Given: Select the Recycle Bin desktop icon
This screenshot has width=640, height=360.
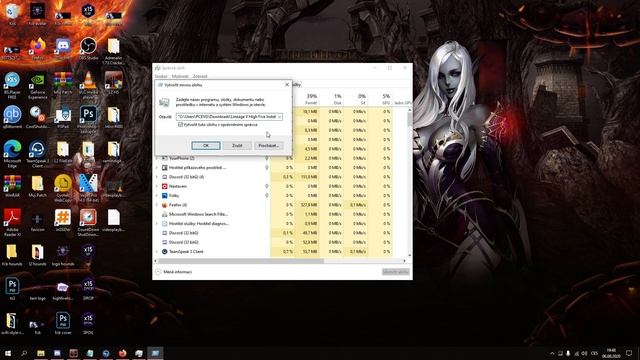Looking at the screenshot, I should tap(12, 14).
